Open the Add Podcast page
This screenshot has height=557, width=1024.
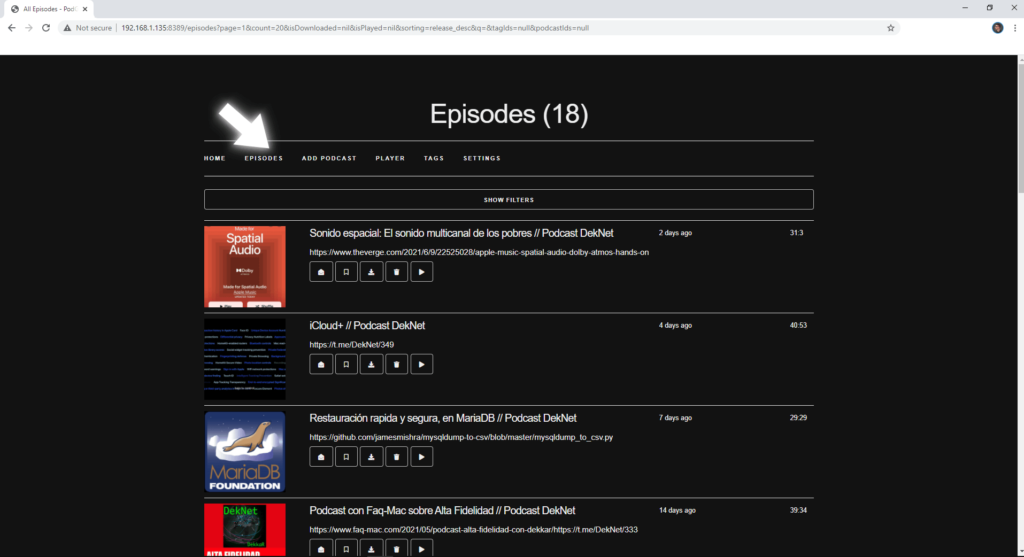[x=329, y=158]
